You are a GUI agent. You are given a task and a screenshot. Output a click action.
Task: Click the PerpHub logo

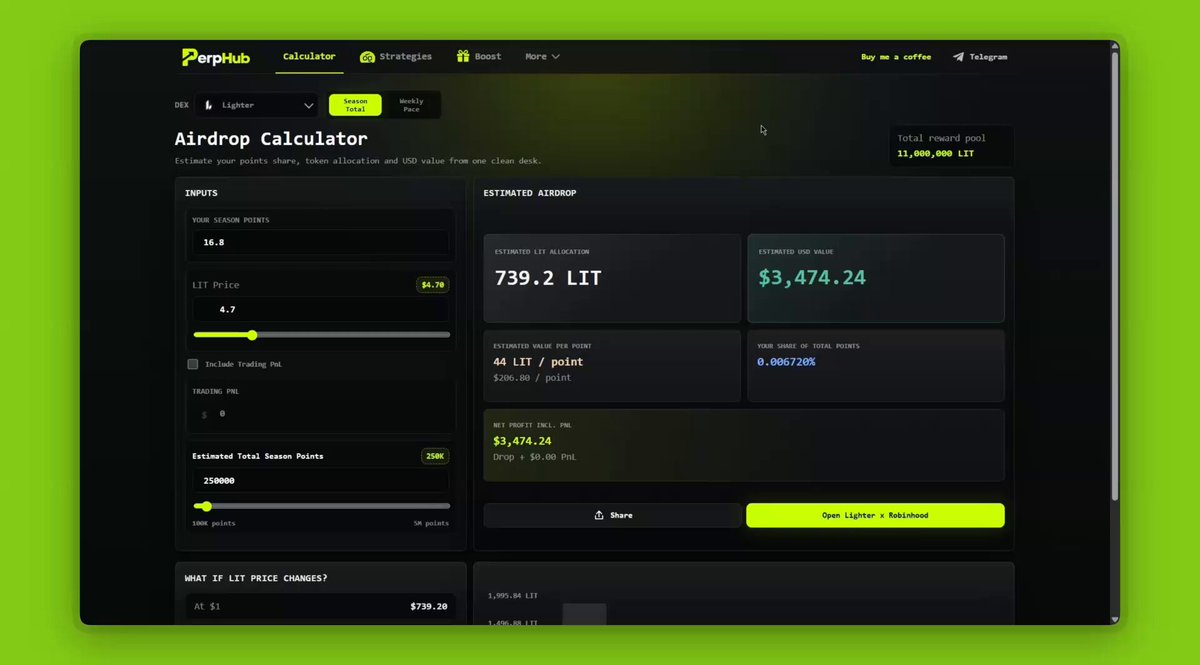coord(217,57)
